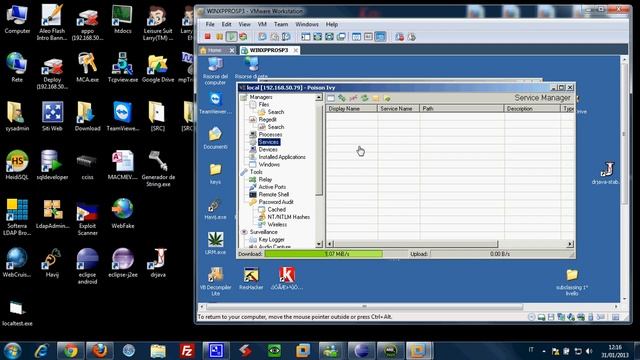Open the TeamViewer icon inside the VM
The image size is (640, 360).
pyautogui.click(x=215, y=103)
